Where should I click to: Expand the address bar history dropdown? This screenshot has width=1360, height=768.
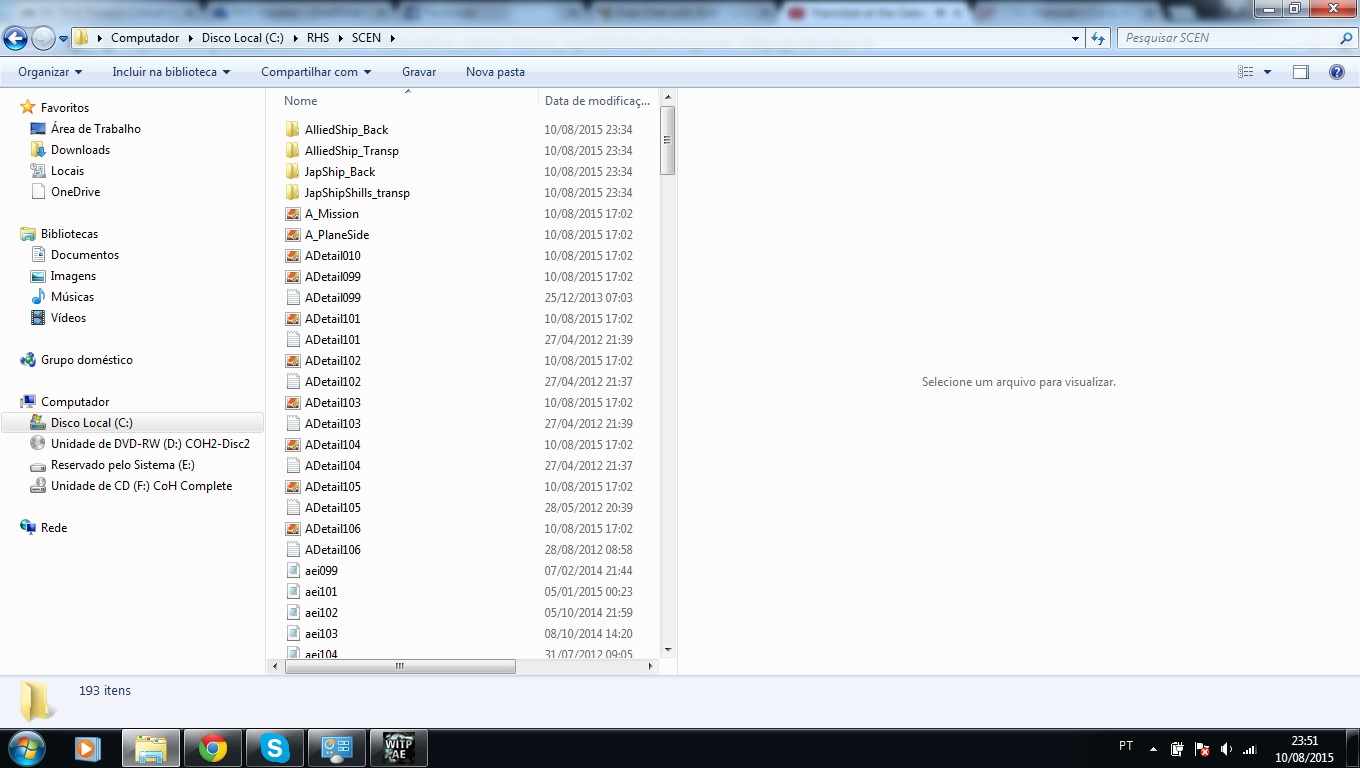tap(1075, 38)
